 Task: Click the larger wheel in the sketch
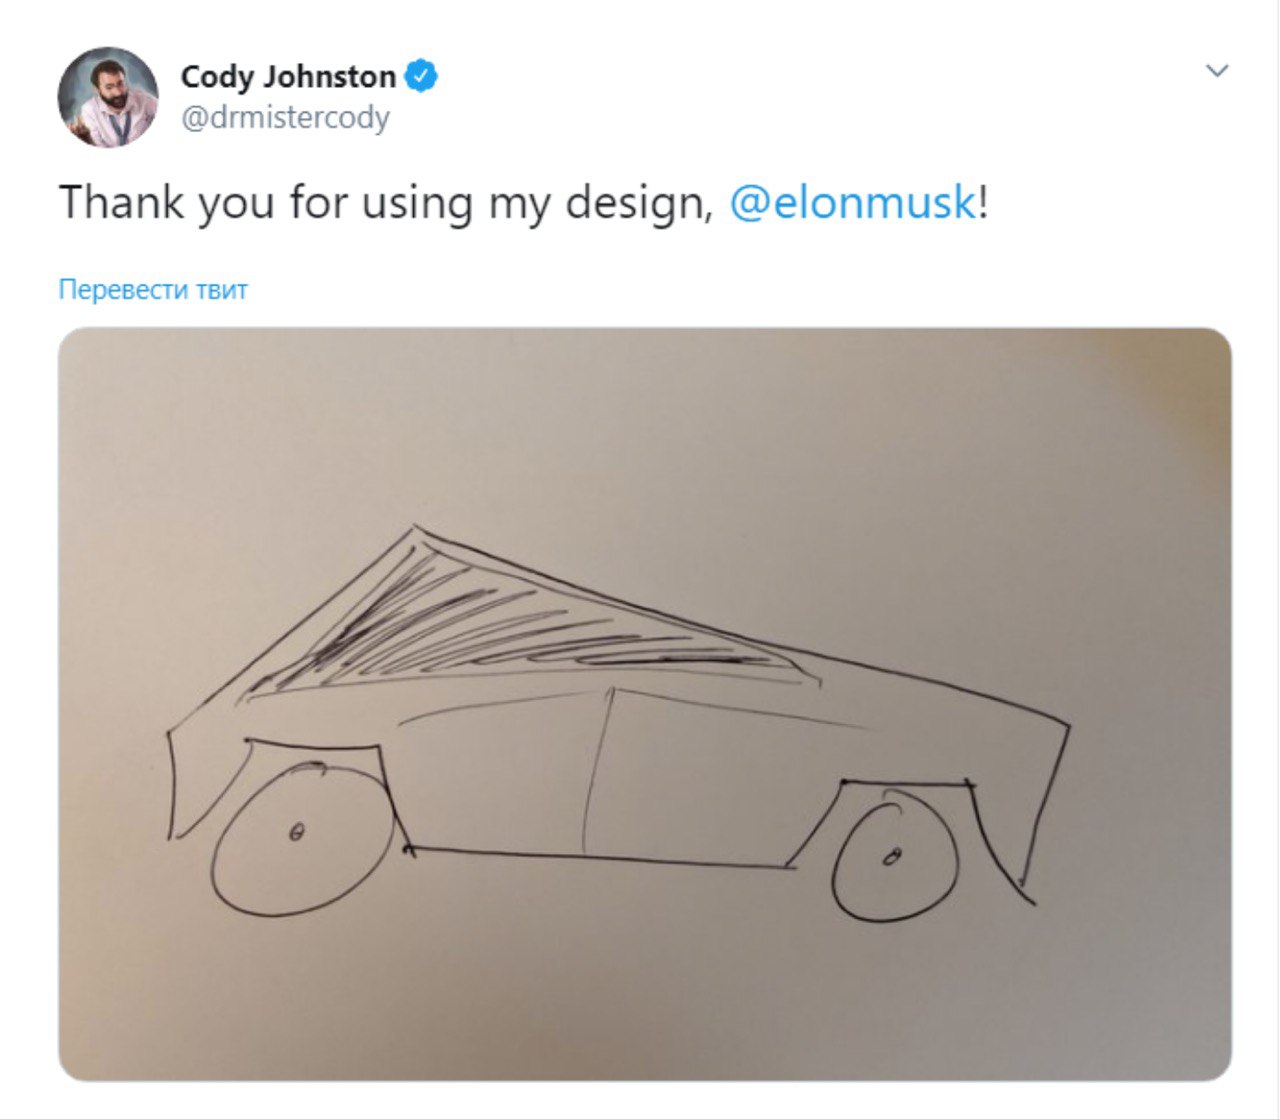click(x=303, y=839)
